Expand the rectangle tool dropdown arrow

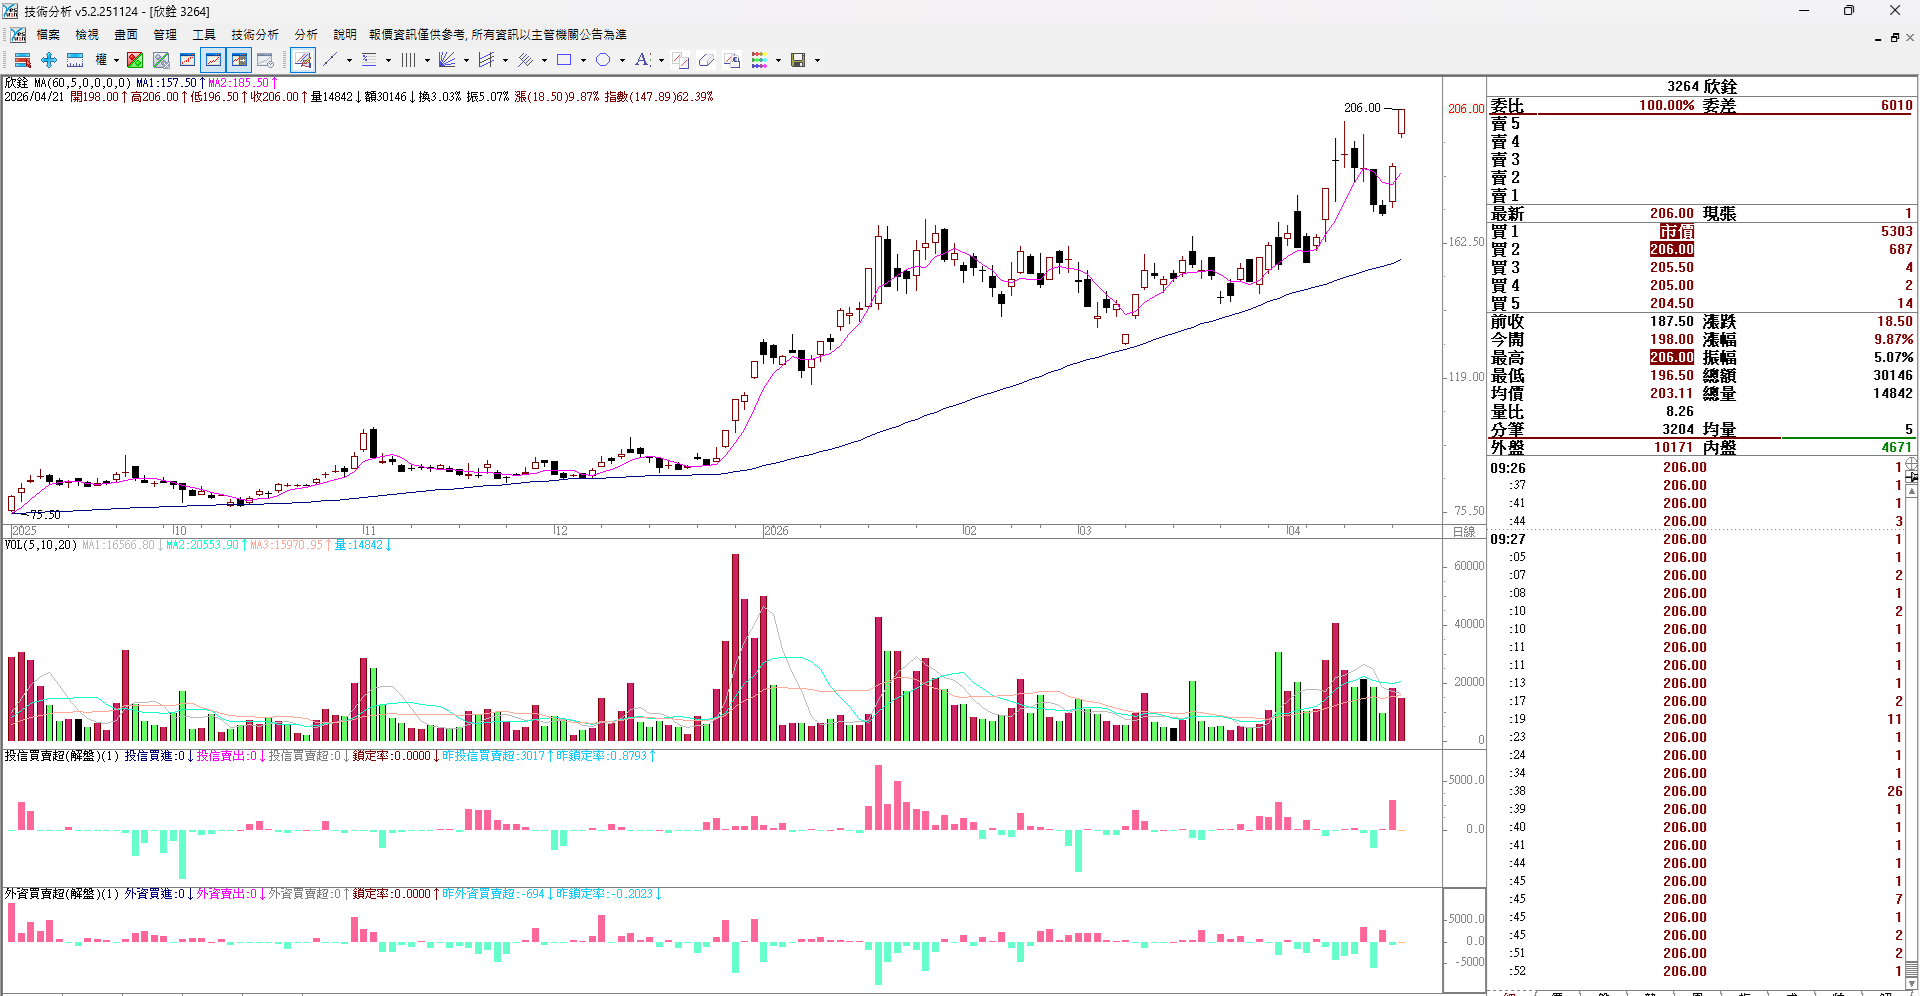point(583,60)
